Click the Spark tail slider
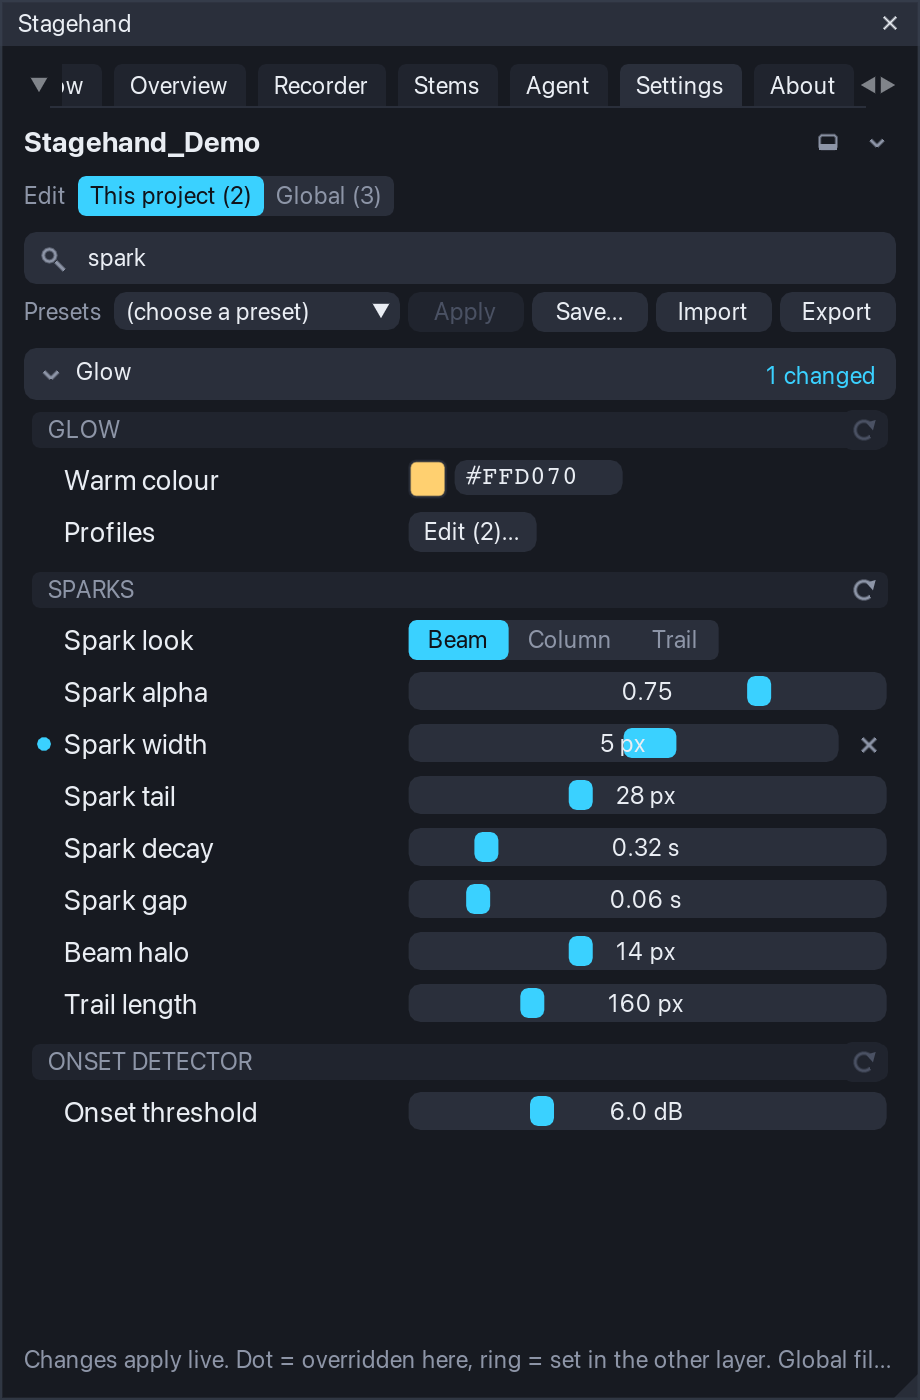This screenshot has height=1400, width=920. (647, 796)
